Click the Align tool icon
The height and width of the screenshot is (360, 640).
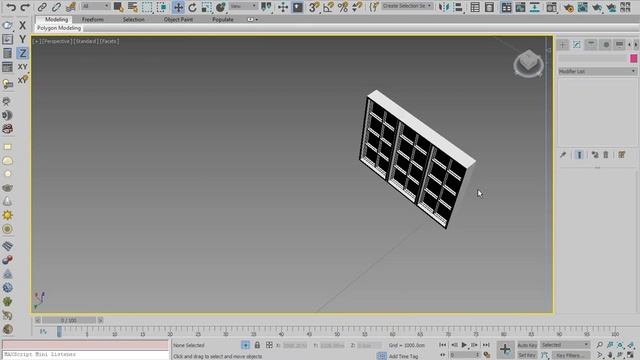point(458,7)
